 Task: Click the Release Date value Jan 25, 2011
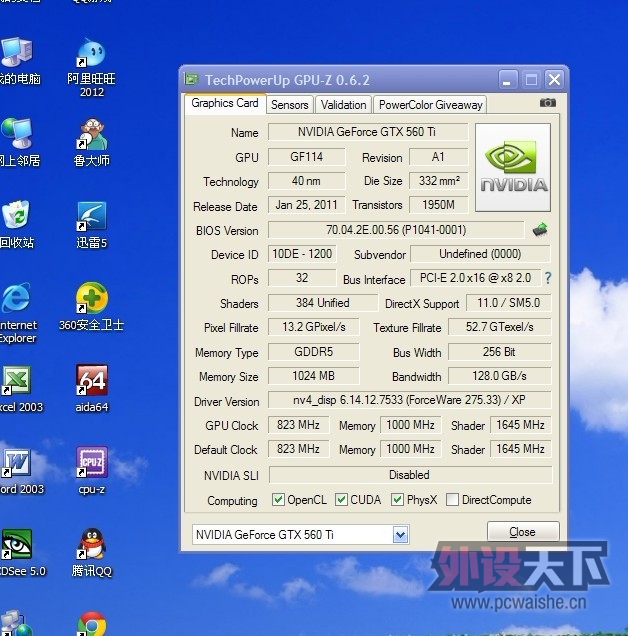pyautogui.click(x=307, y=205)
